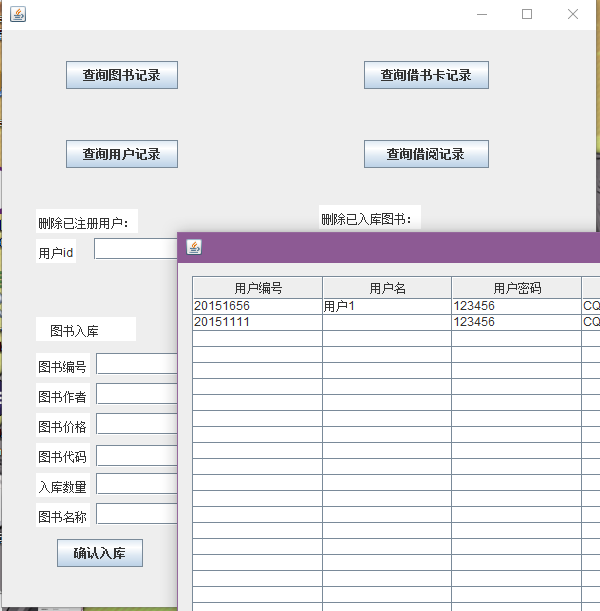Confirm with the 确认入库 button
This screenshot has height=611, width=600.
point(100,553)
